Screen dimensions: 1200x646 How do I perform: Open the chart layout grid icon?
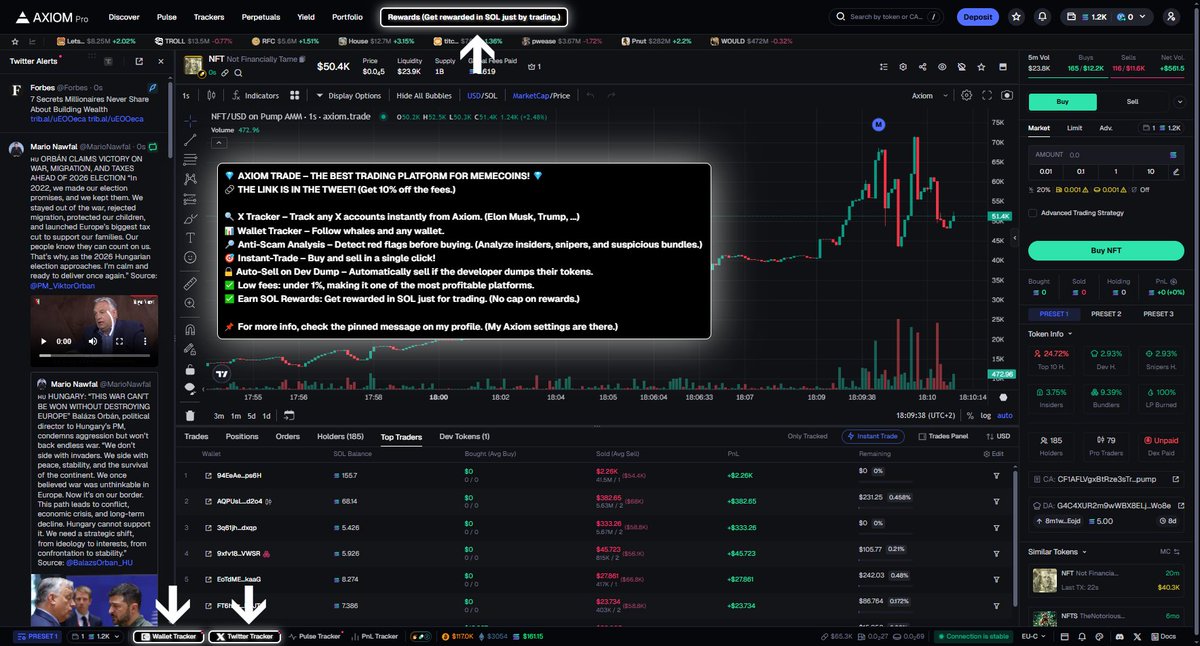(x=295, y=96)
